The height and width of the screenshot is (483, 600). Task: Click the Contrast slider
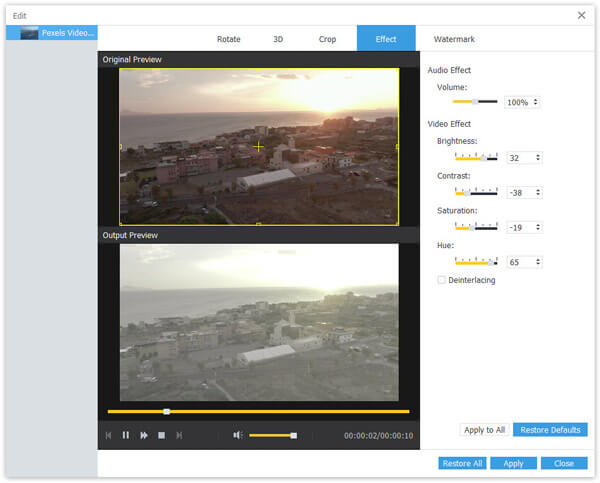point(476,192)
